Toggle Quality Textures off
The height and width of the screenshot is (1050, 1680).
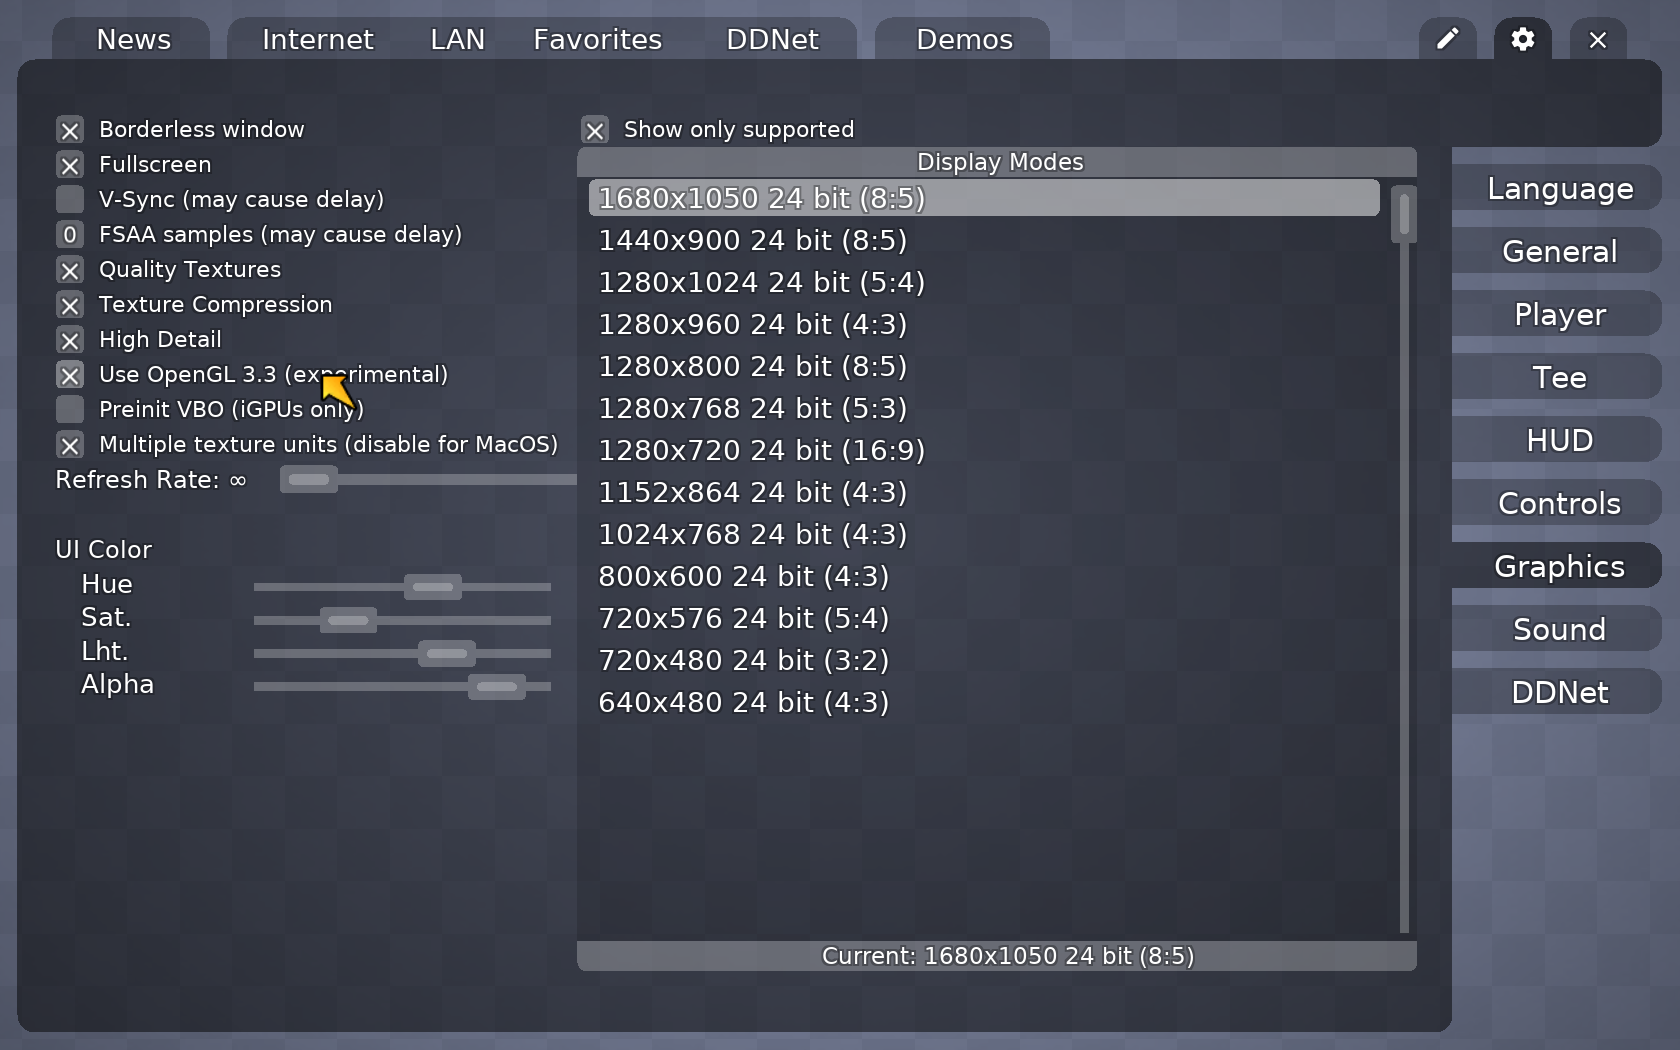[x=69, y=270]
